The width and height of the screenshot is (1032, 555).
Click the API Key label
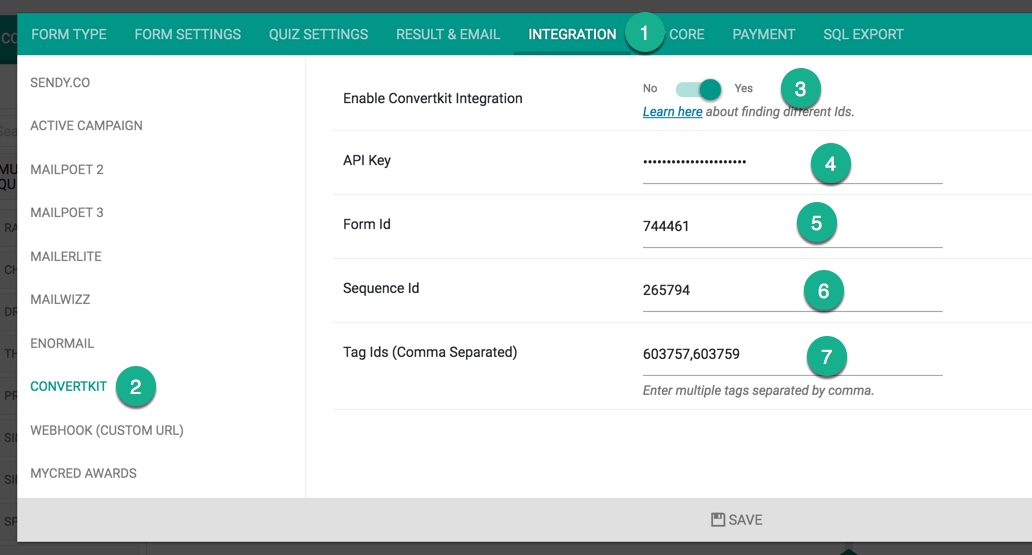(x=367, y=161)
